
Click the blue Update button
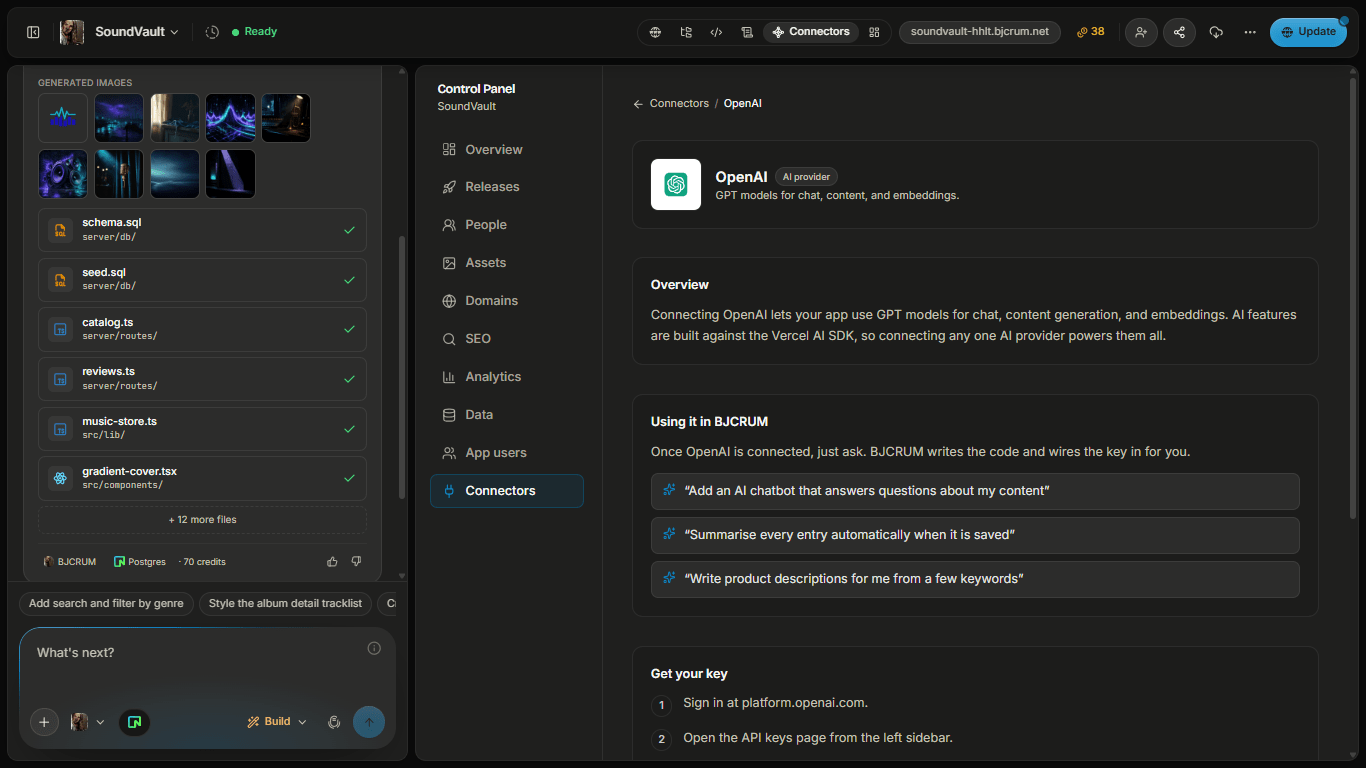1308,32
